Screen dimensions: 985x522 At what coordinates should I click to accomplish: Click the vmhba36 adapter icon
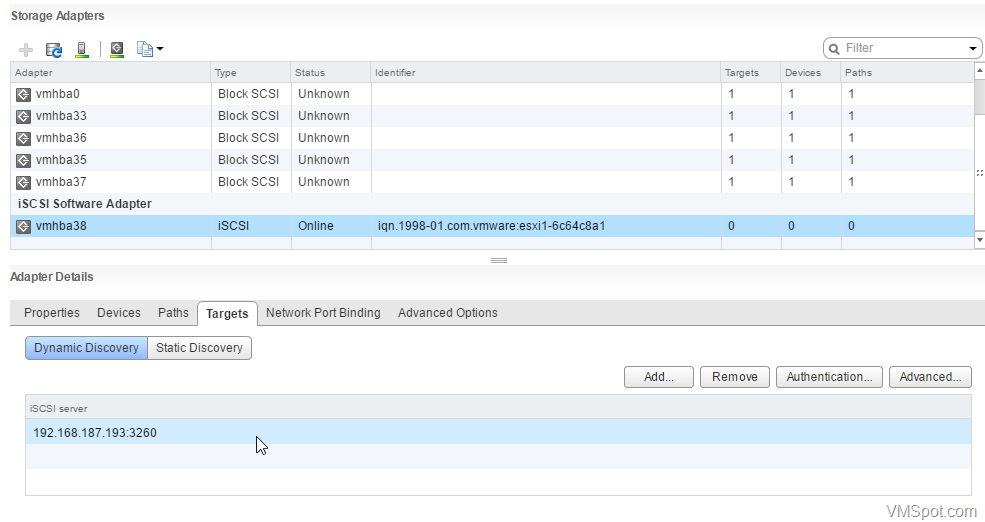[23, 138]
